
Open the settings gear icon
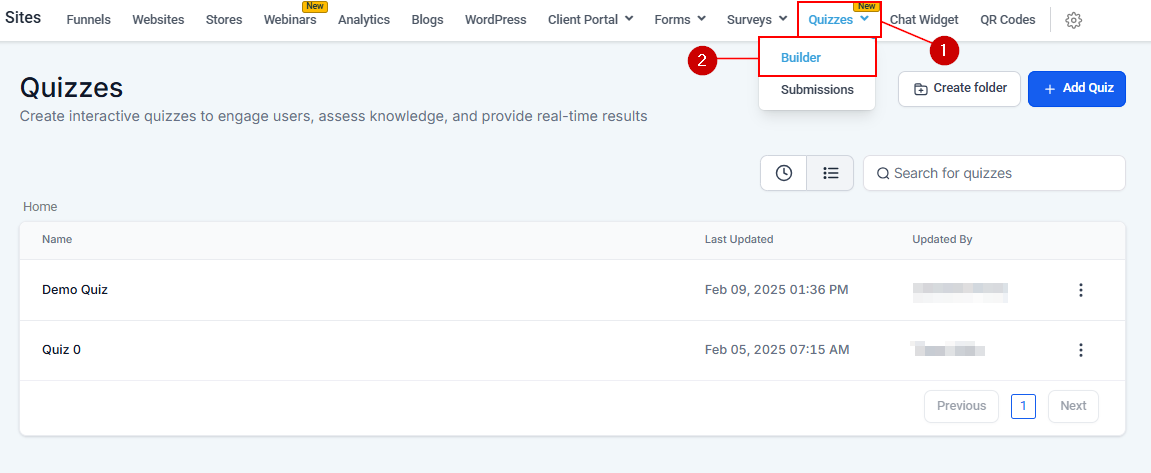click(x=1073, y=21)
